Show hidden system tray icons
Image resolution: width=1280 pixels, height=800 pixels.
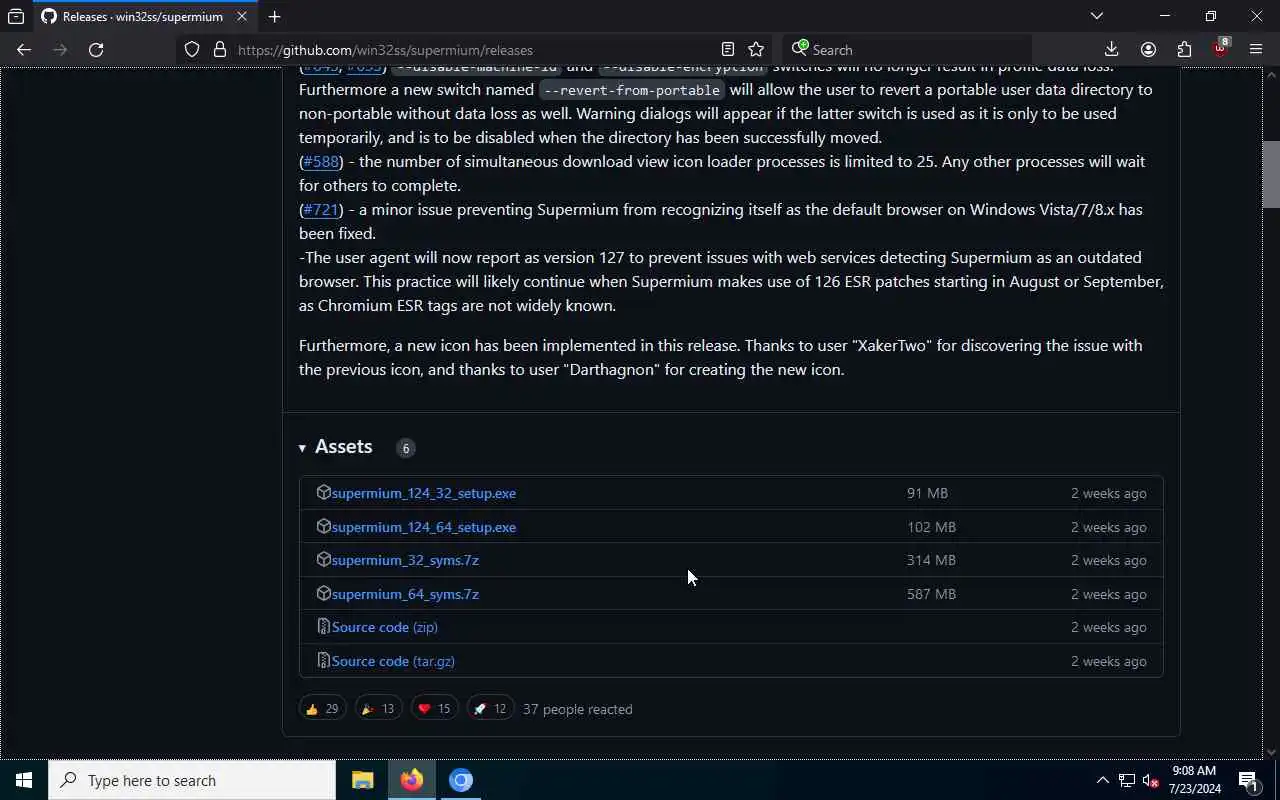(1103, 780)
